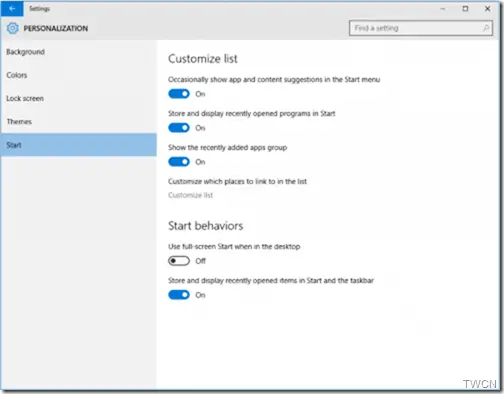Image resolution: width=504 pixels, height=394 pixels.
Task: Toggle app and content suggestions switch
Action: click(x=179, y=94)
